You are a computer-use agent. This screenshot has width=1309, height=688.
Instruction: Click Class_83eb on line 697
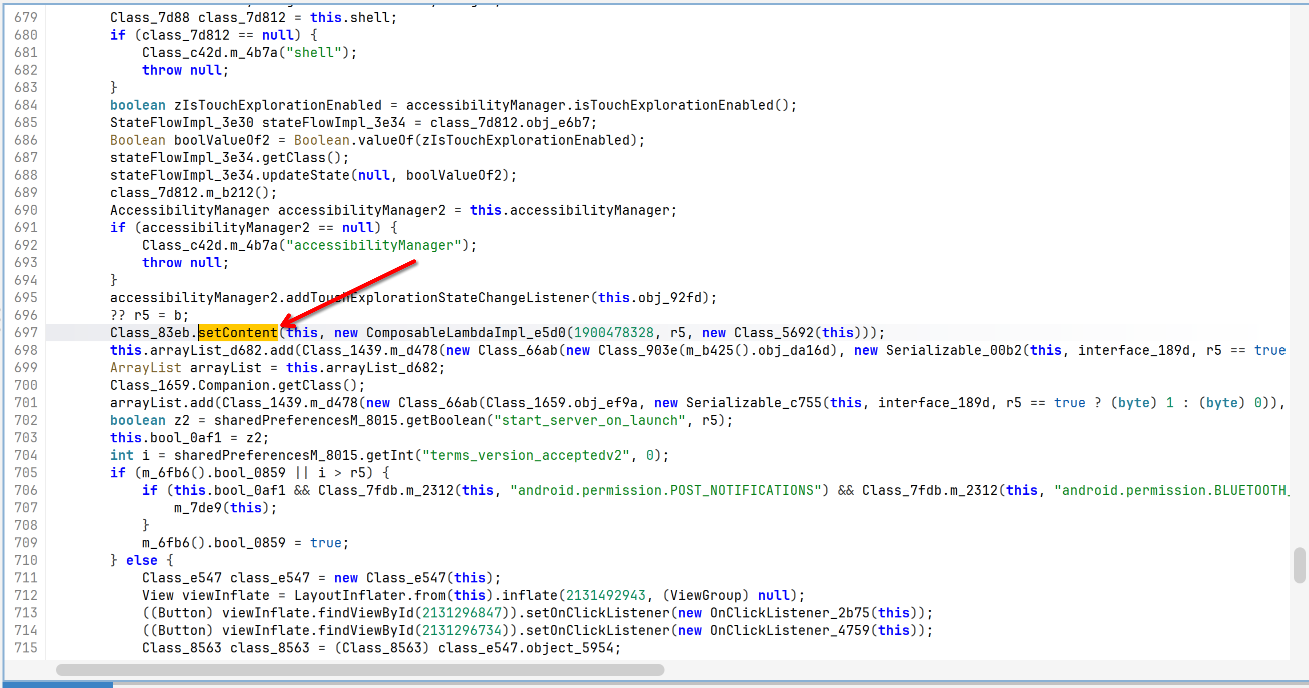150,332
